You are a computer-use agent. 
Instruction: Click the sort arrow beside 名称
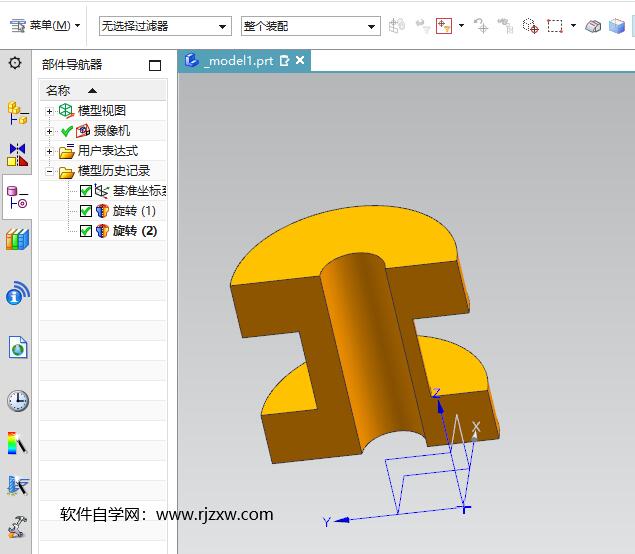pyautogui.click(x=92, y=91)
